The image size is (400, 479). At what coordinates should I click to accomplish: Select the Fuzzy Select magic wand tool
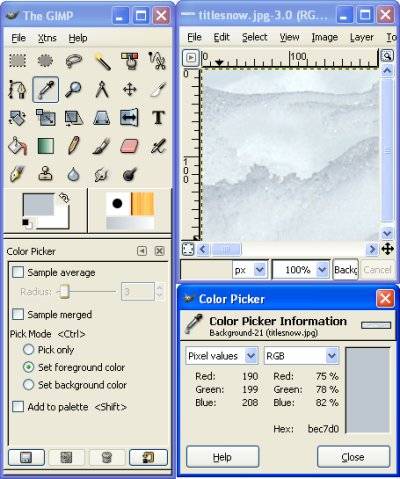click(x=102, y=61)
